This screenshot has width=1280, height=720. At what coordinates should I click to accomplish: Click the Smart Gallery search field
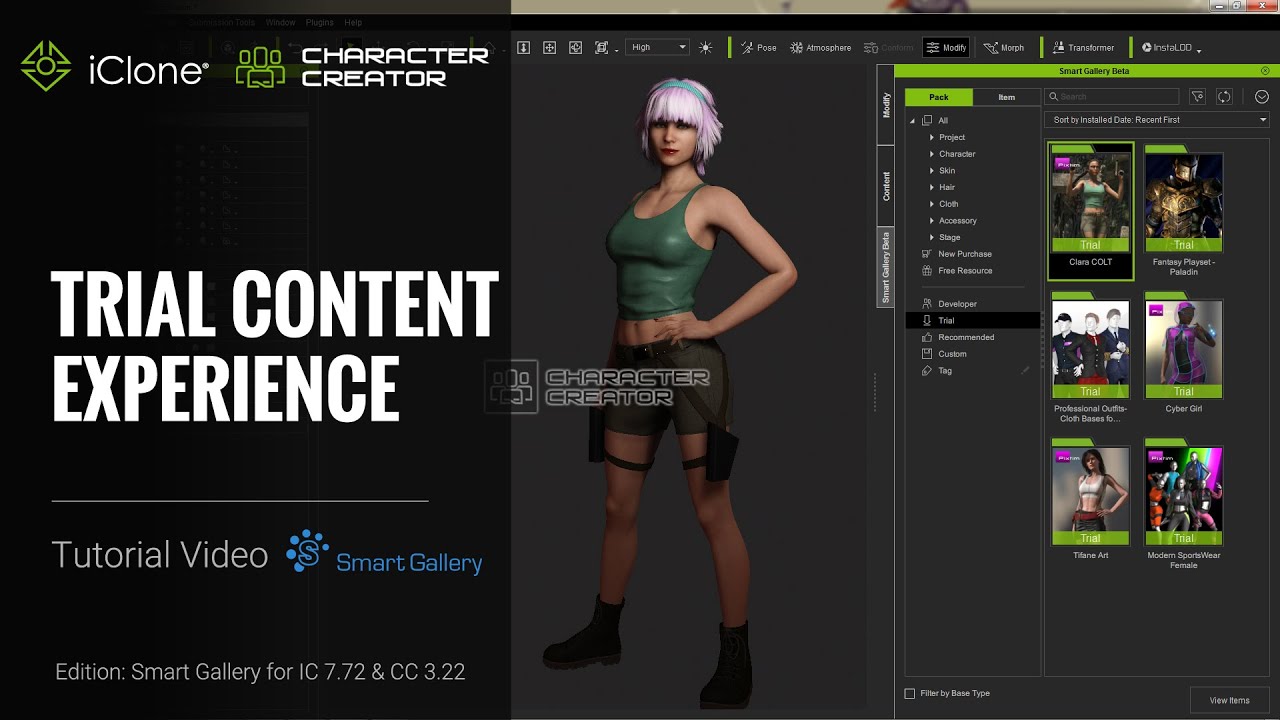(1112, 97)
